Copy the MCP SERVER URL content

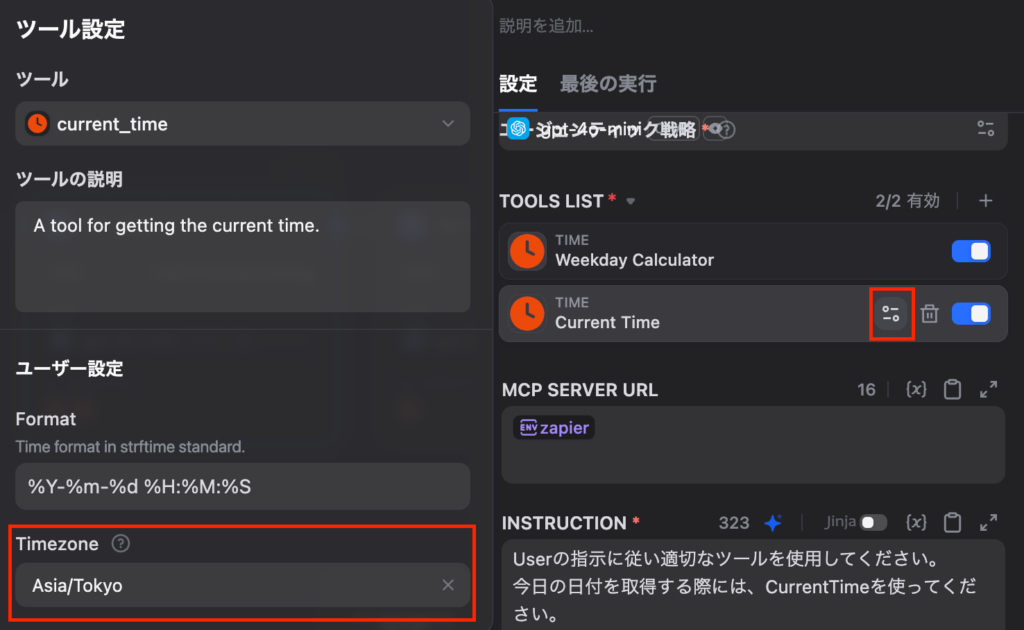click(952, 389)
